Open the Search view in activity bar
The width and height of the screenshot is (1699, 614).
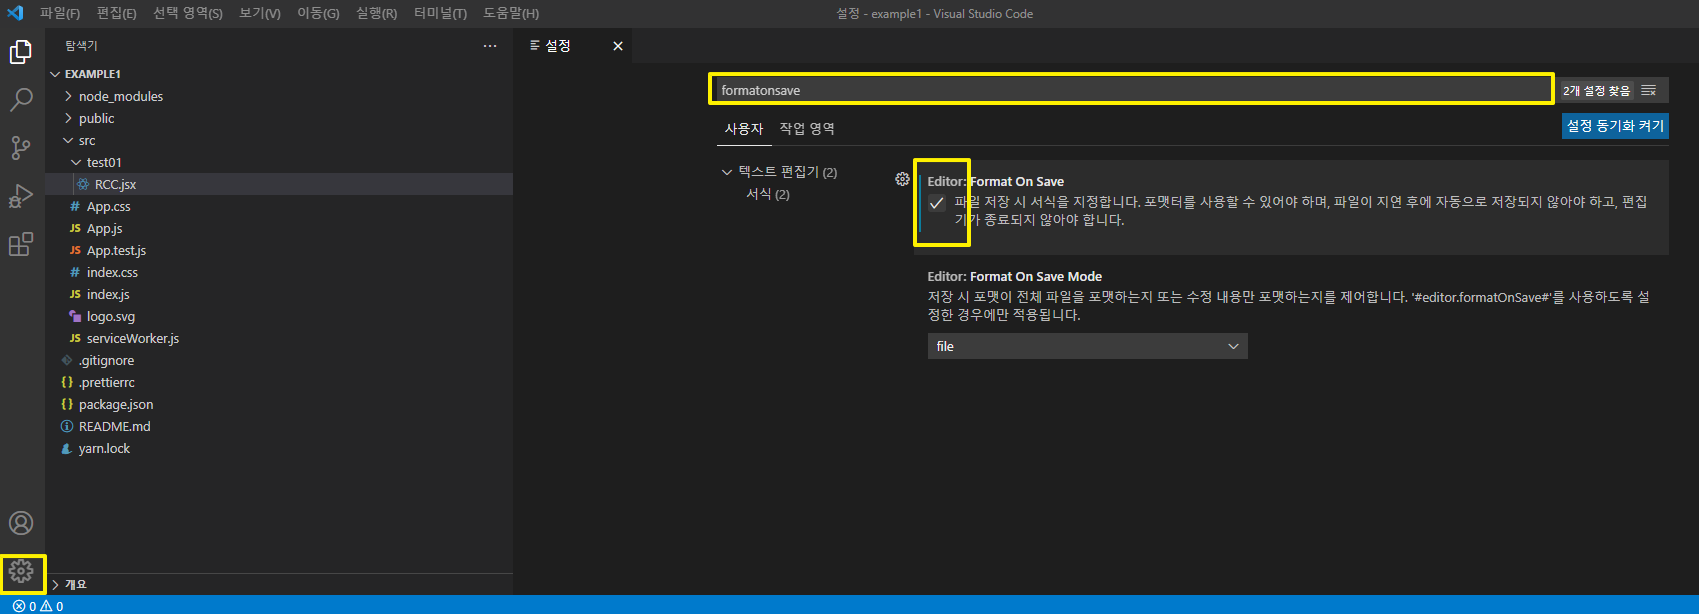(21, 100)
